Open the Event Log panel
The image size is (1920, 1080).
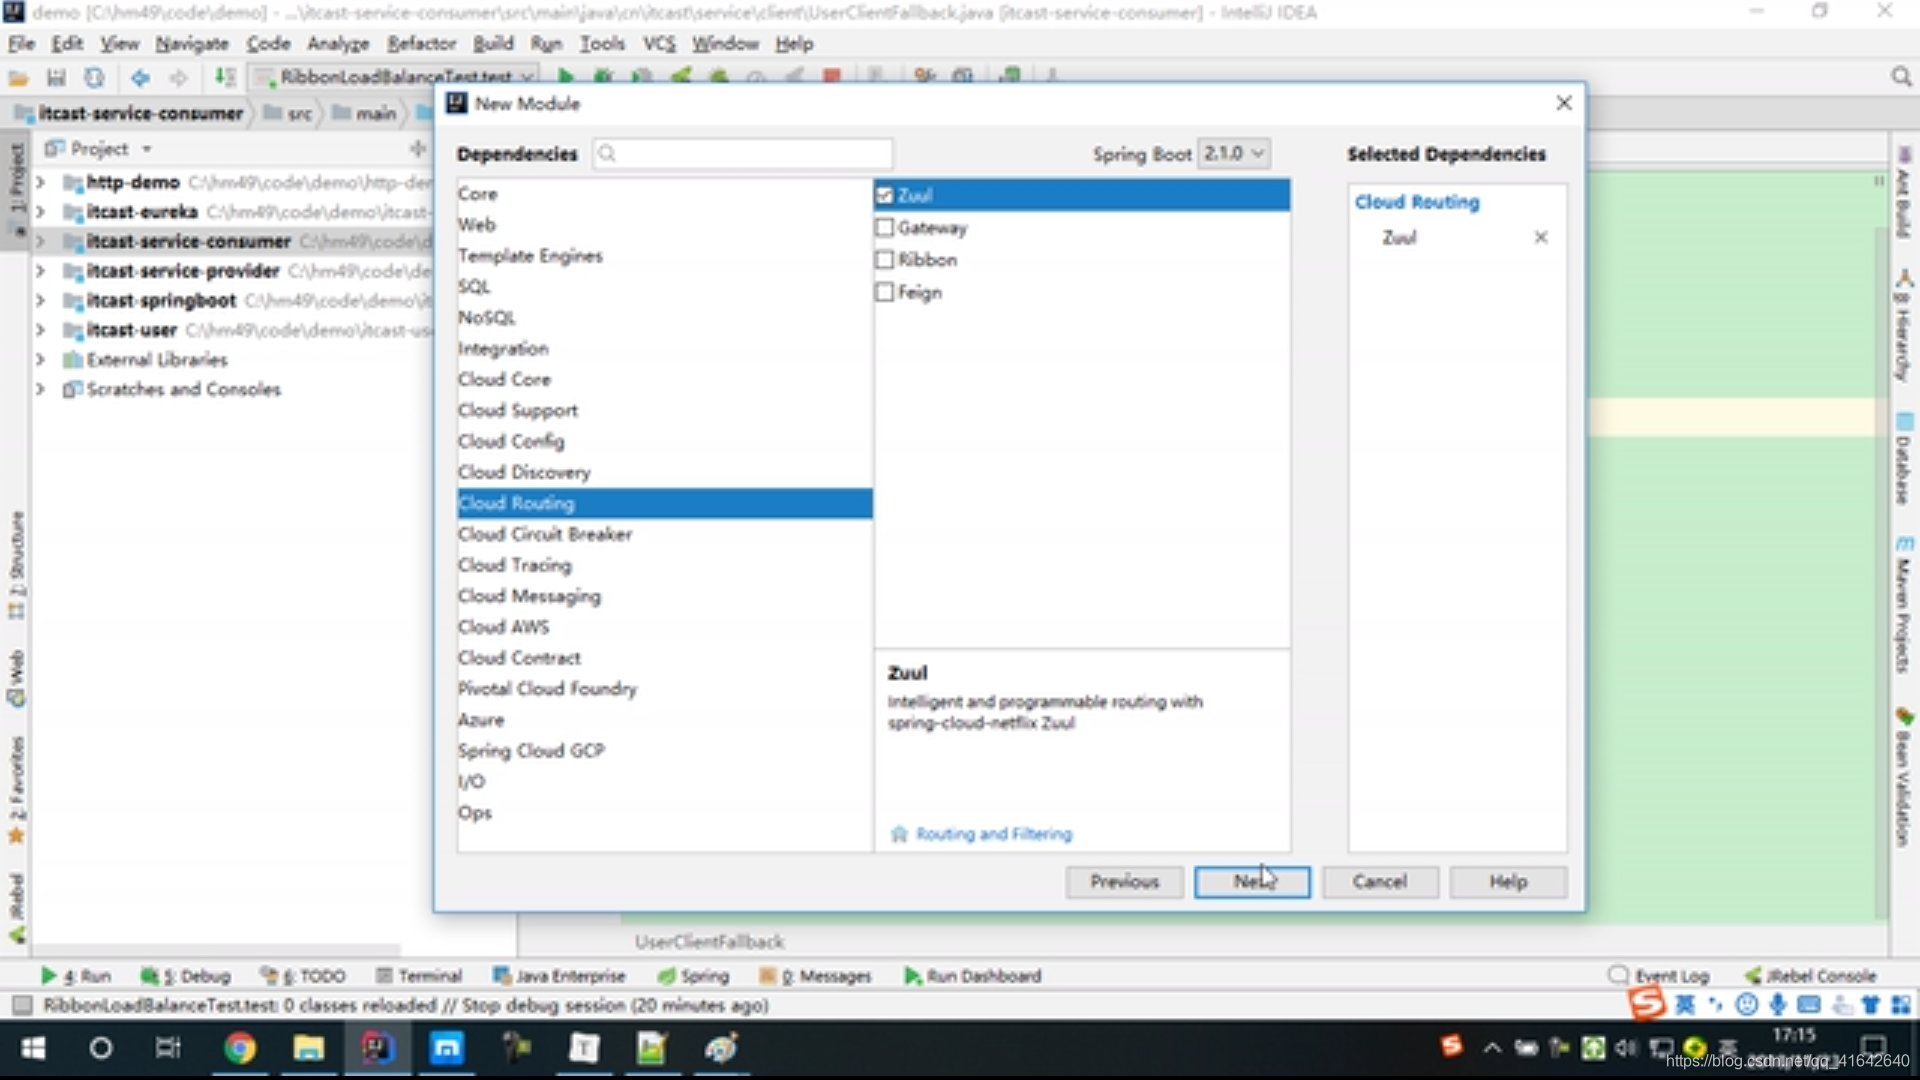1659,976
